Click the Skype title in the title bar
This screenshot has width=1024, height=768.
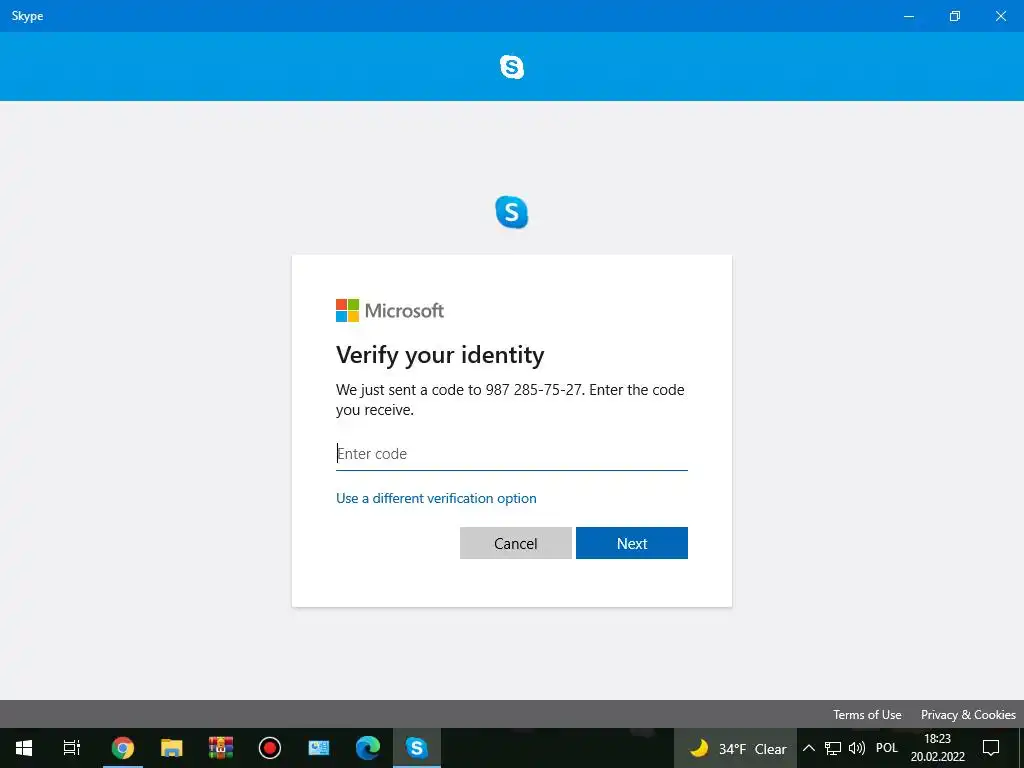27,16
